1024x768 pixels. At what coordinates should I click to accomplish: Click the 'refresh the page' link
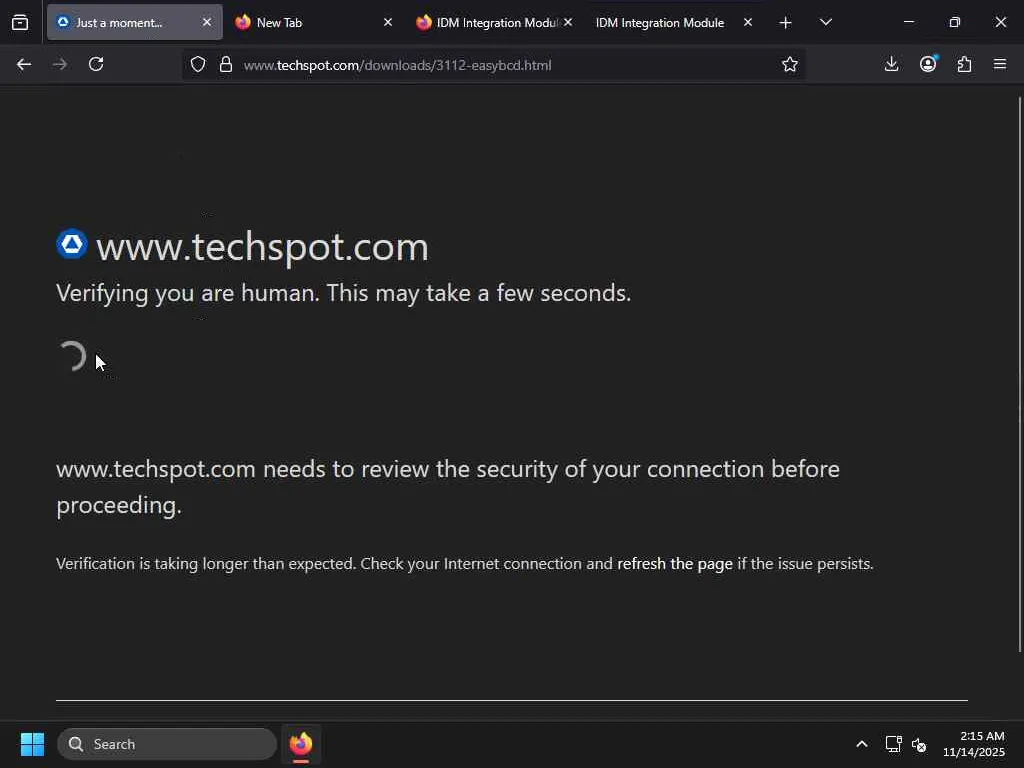tap(675, 564)
